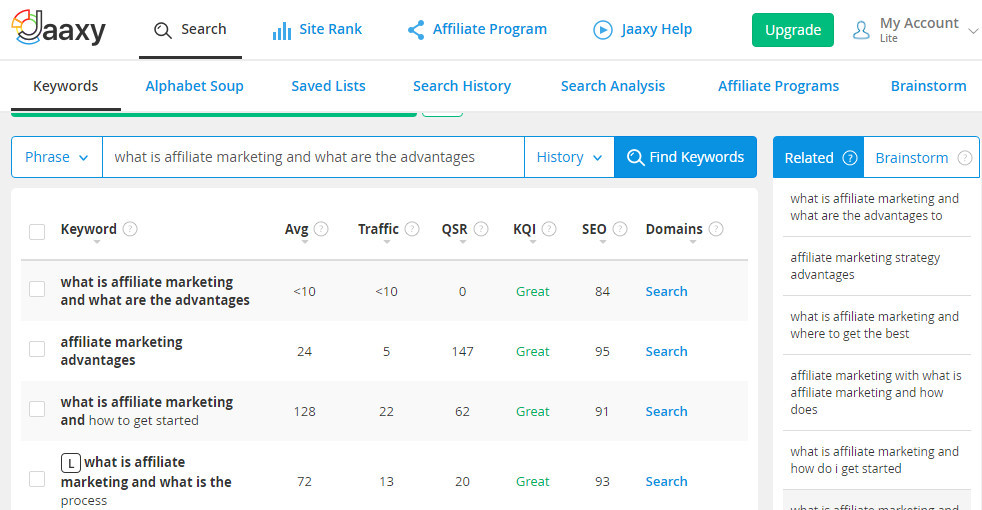Image resolution: width=982 pixels, height=510 pixels.
Task: Select the Related panel tab
Action: coord(819,157)
